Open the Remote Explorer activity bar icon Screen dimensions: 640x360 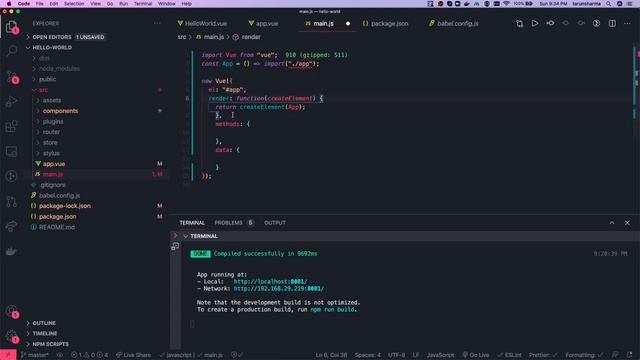(11, 151)
